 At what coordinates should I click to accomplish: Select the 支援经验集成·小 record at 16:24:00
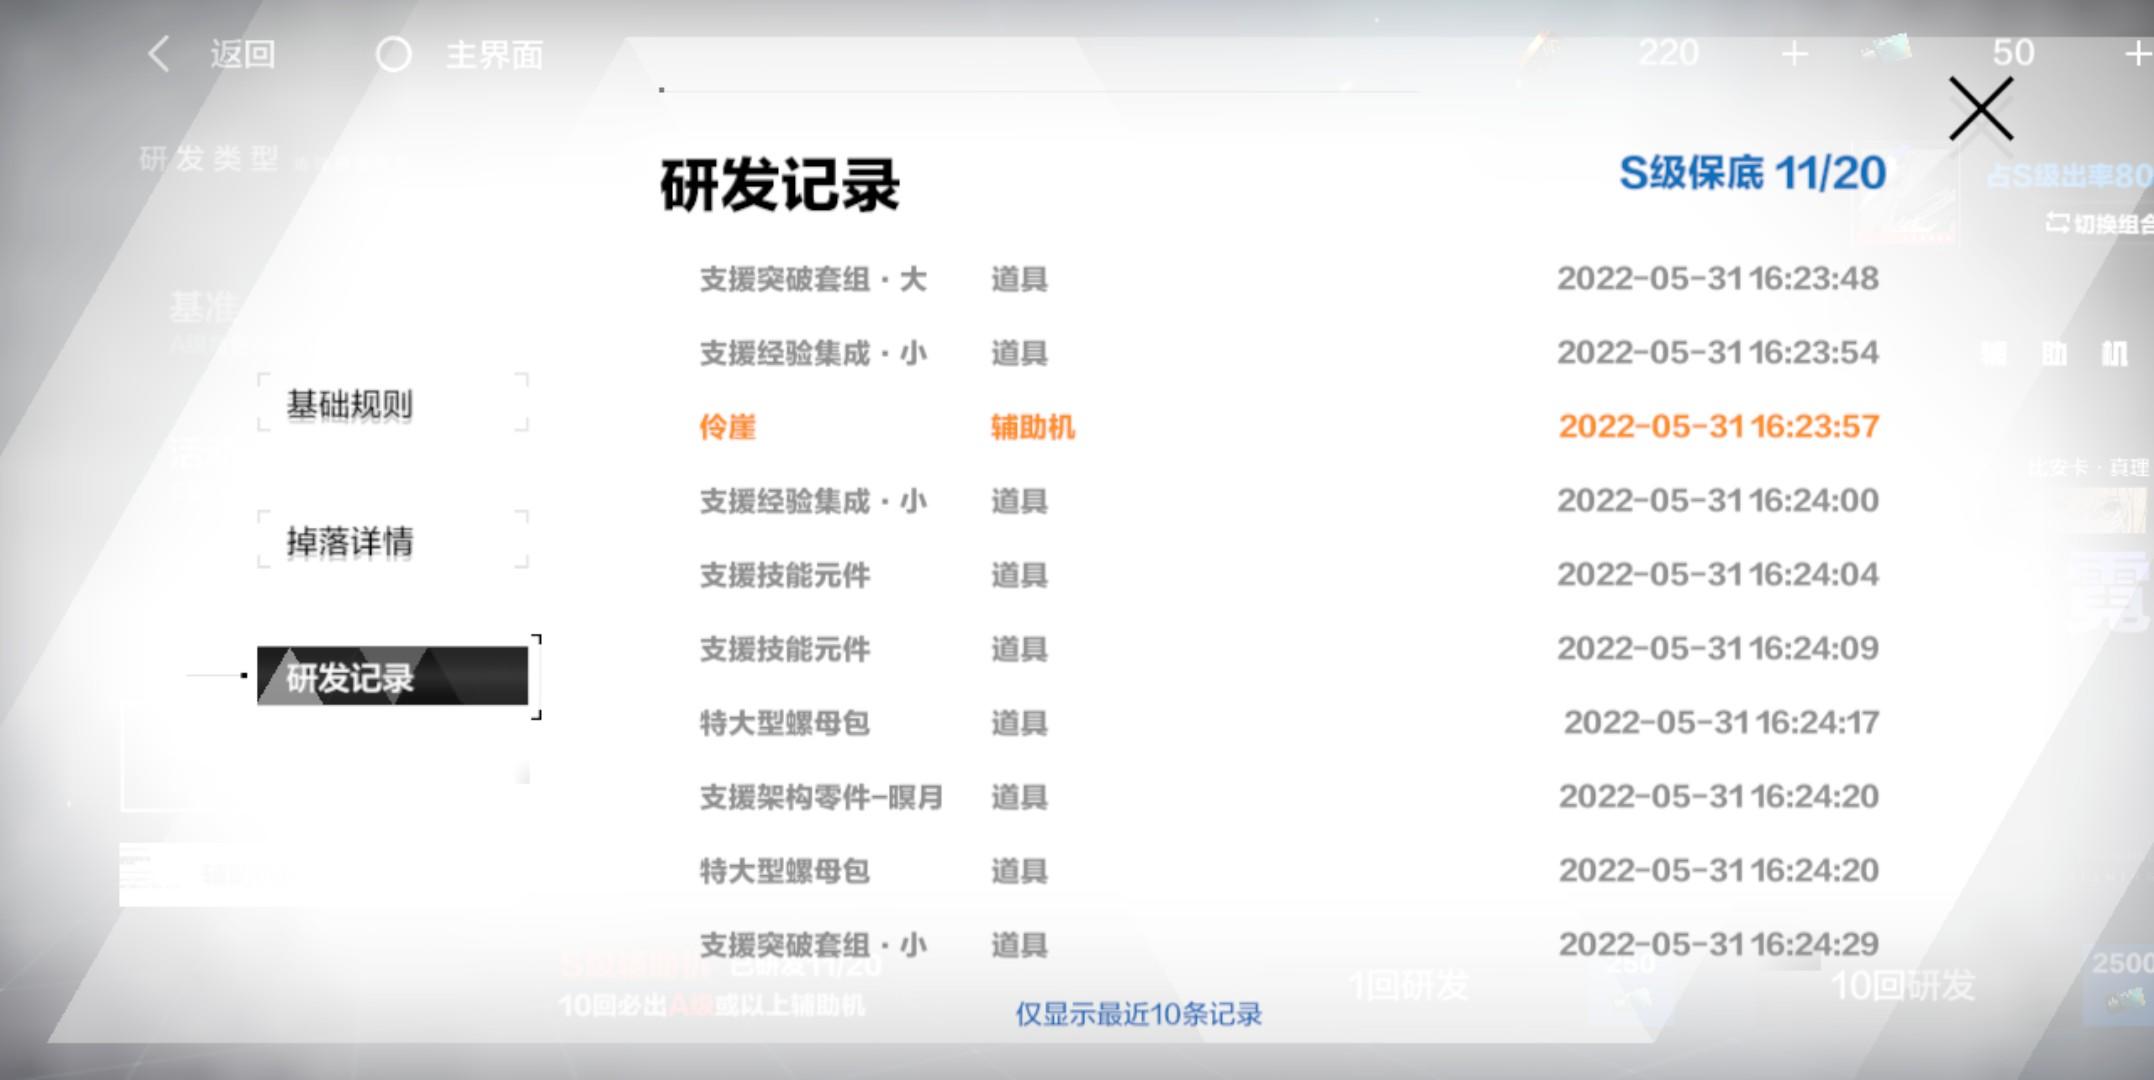1289,500
